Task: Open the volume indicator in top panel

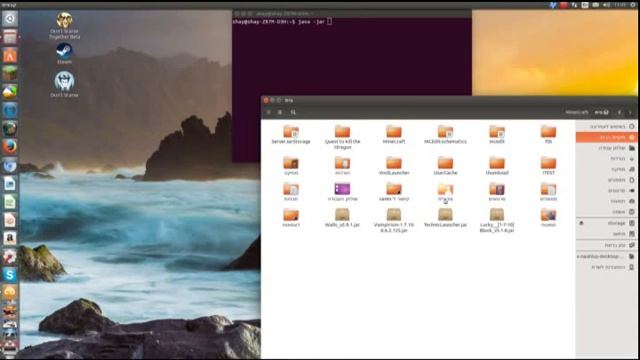Action: click(606, 5)
